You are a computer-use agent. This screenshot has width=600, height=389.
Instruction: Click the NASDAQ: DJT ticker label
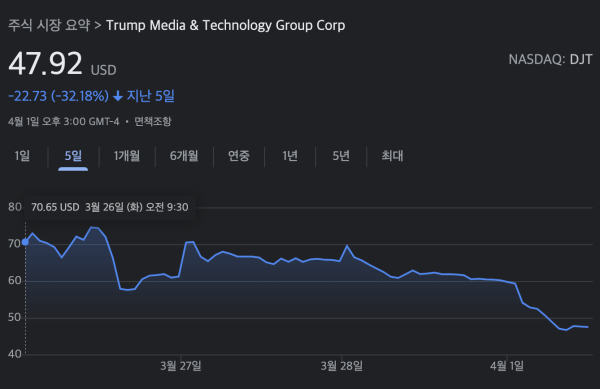click(x=550, y=59)
